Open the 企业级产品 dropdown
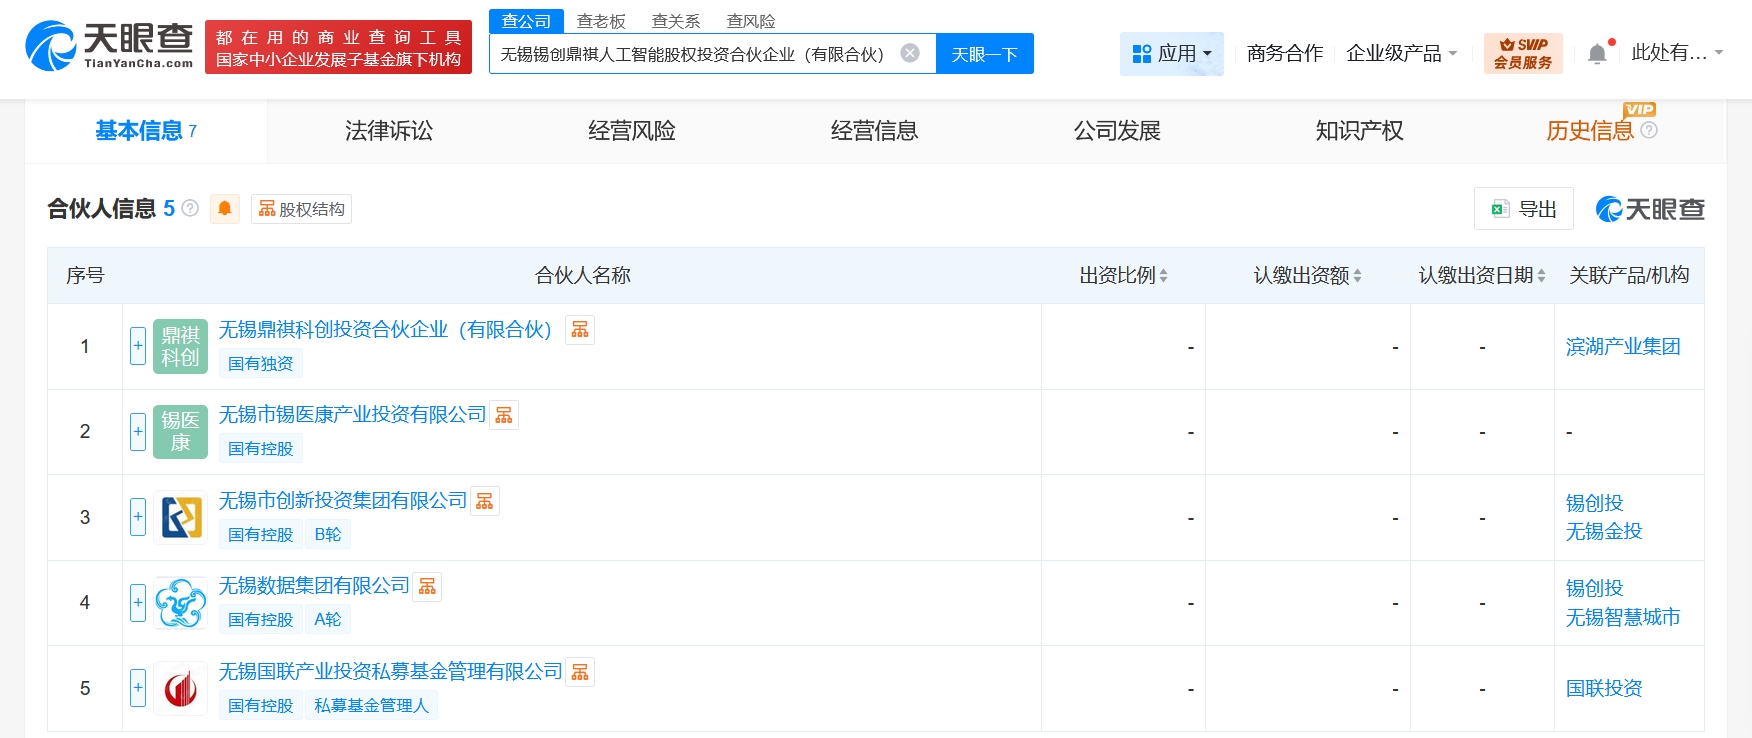 click(x=1401, y=53)
